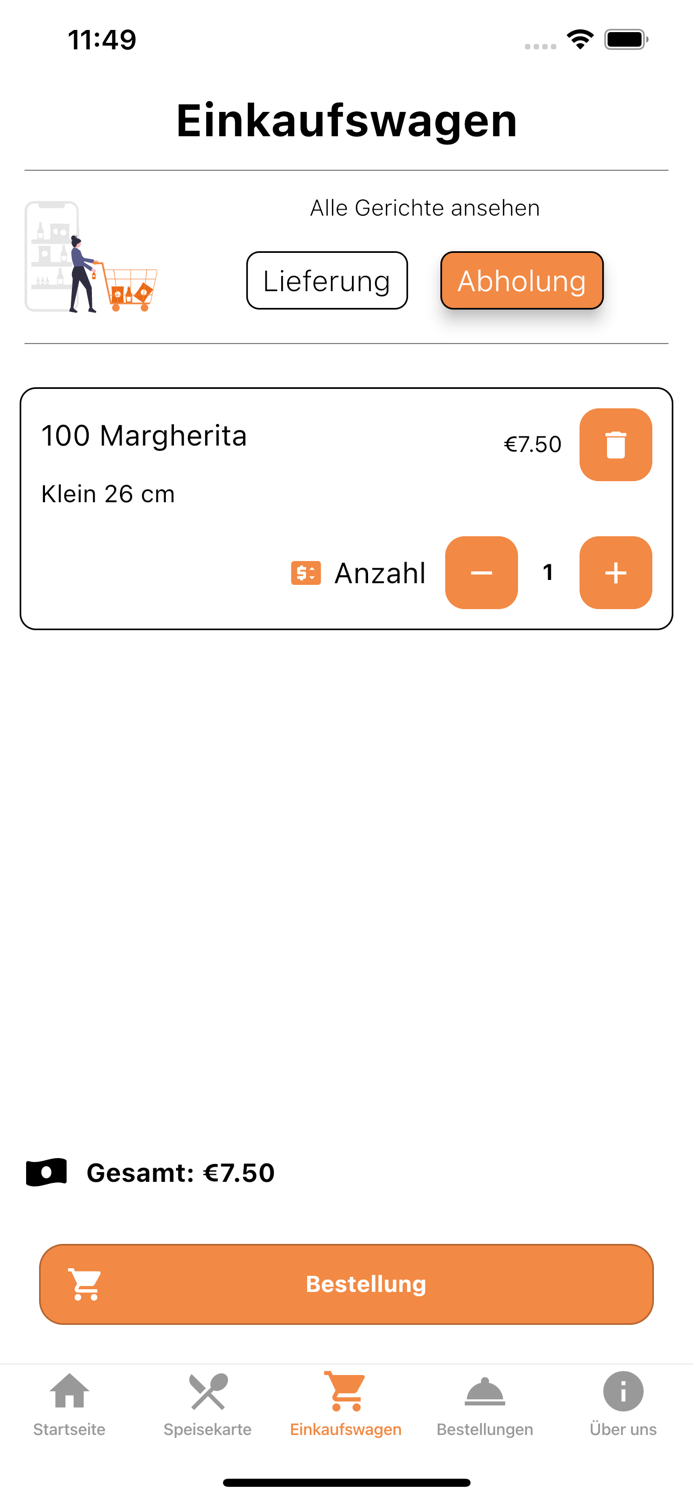Select the Abholung pickup option
Viewport: 693px width, 1500px height.
coord(521,280)
